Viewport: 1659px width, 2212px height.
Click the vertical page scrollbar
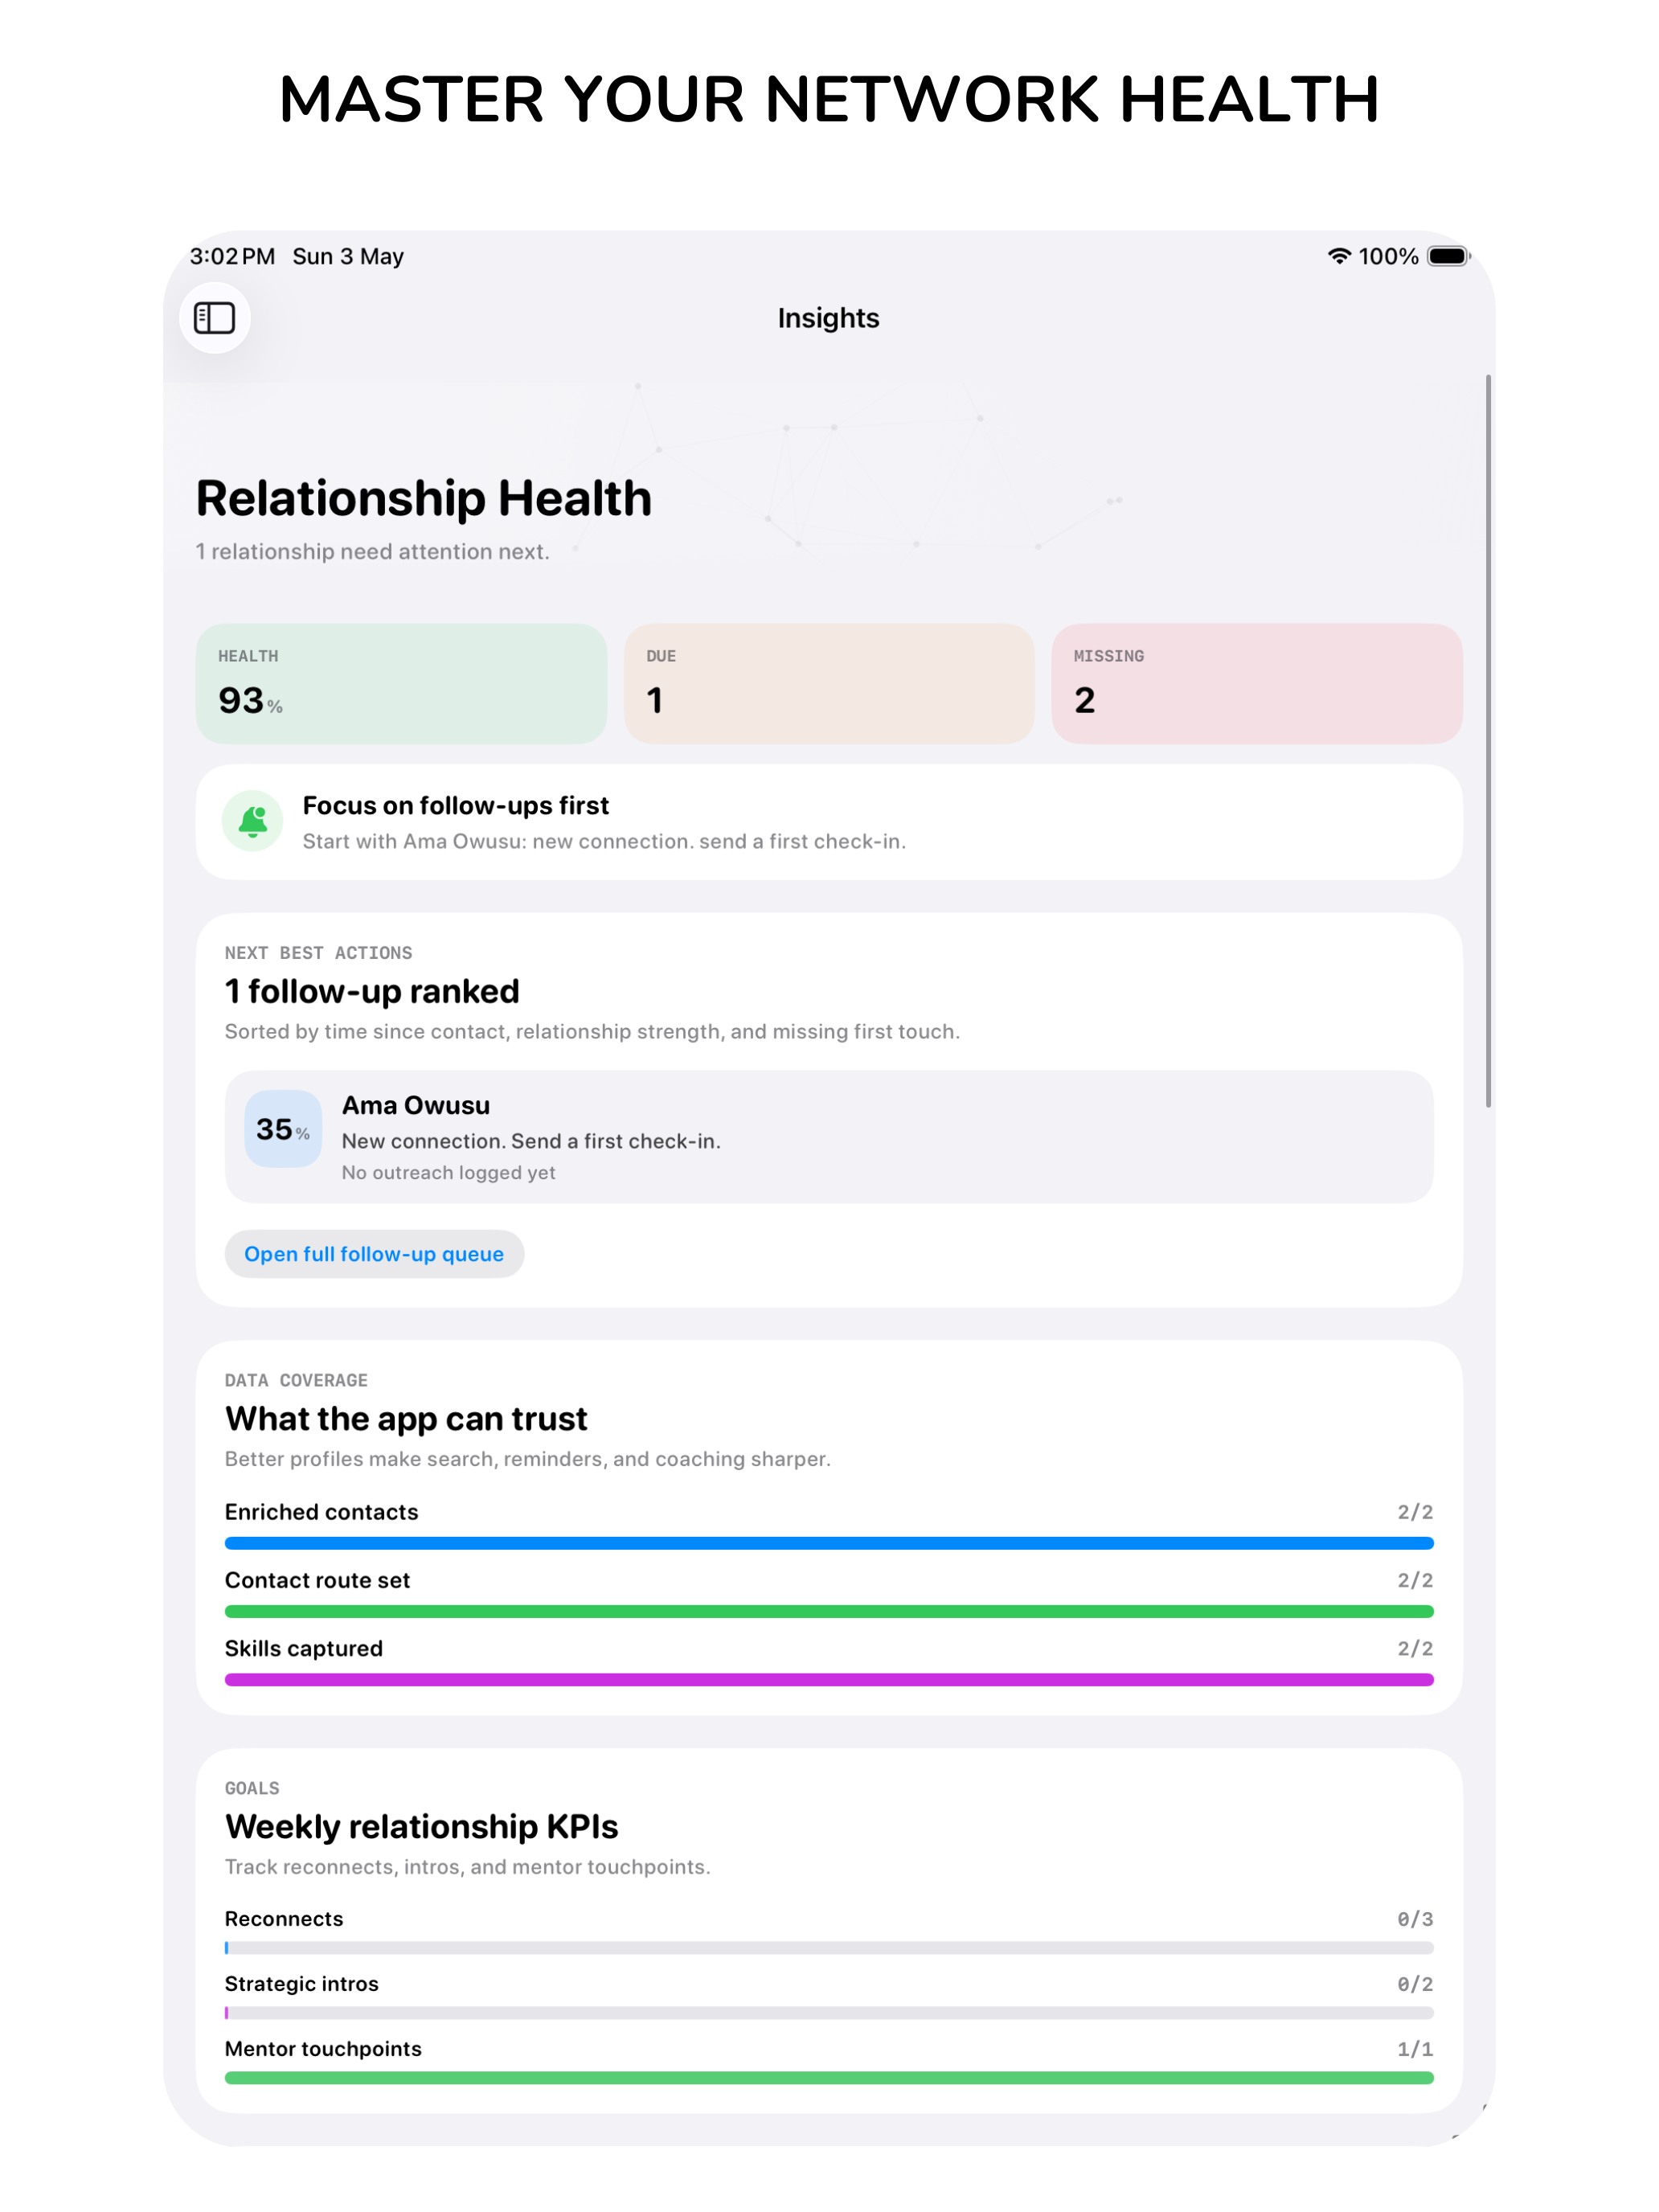(x=1488, y=741)
